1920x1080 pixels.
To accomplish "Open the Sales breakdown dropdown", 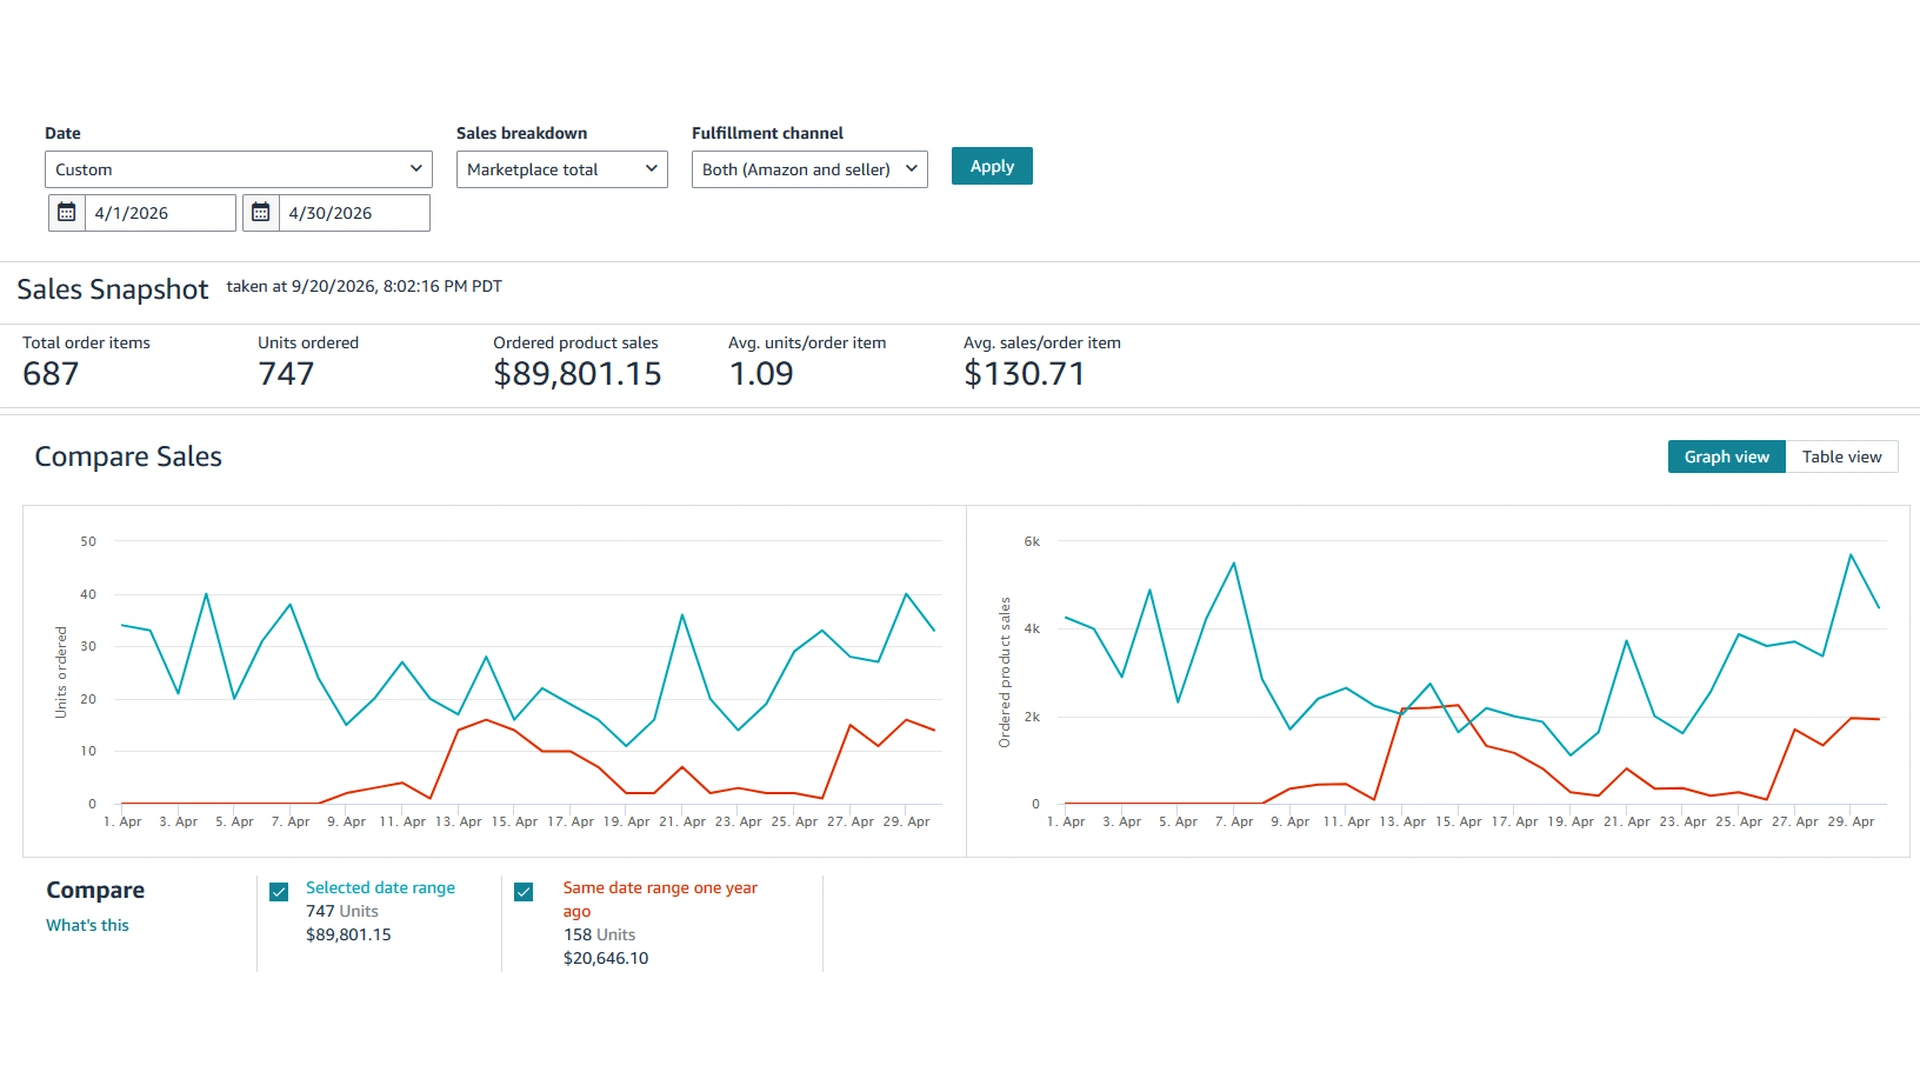I will (x=562, y=169).
